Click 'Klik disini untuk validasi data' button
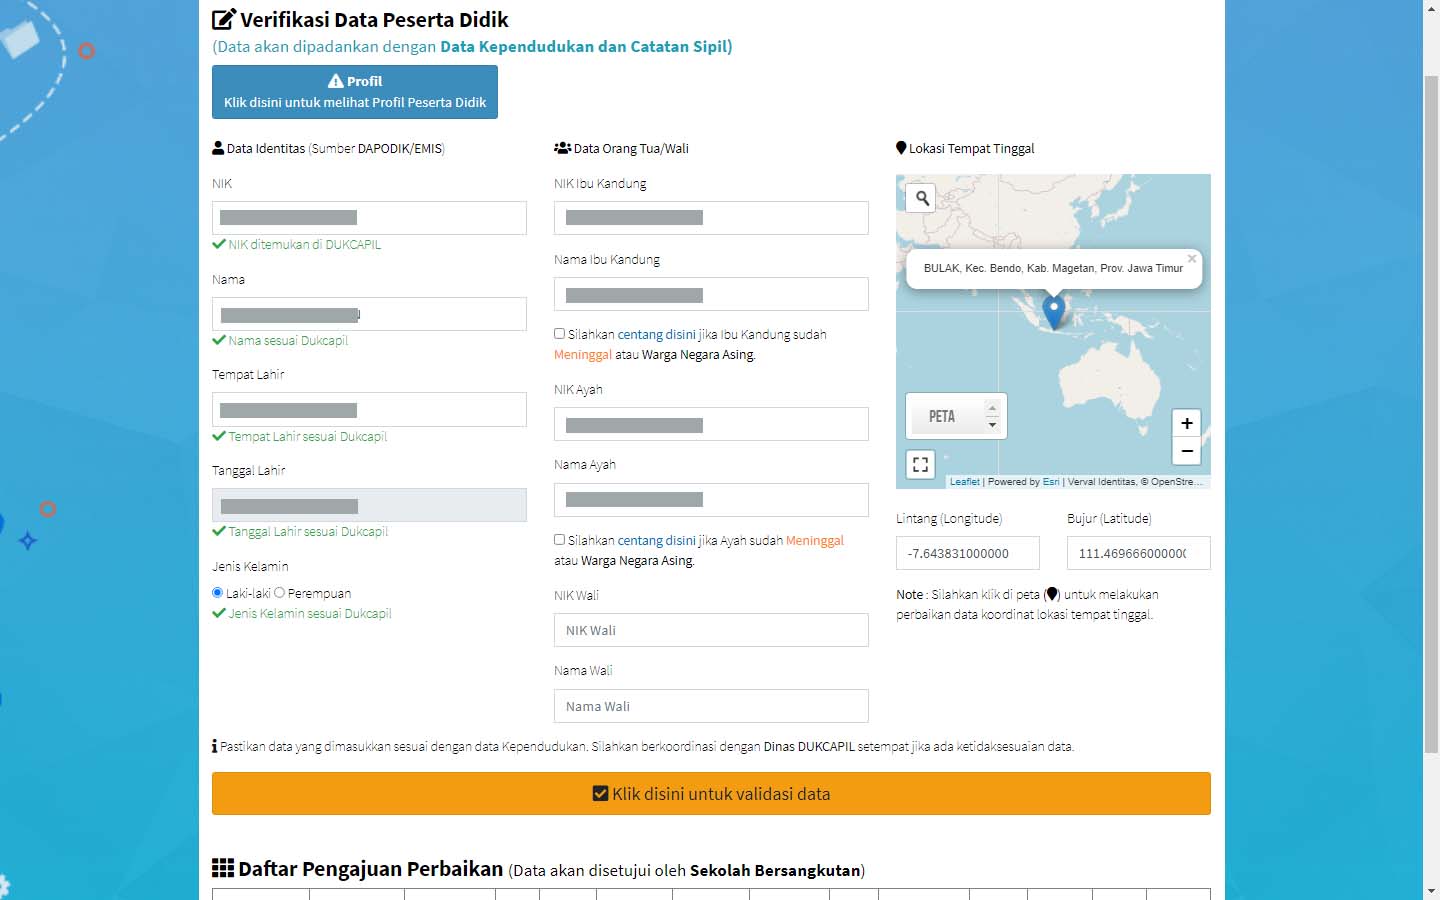Viewport: 1440px width, 900px height. click(711, 793)
